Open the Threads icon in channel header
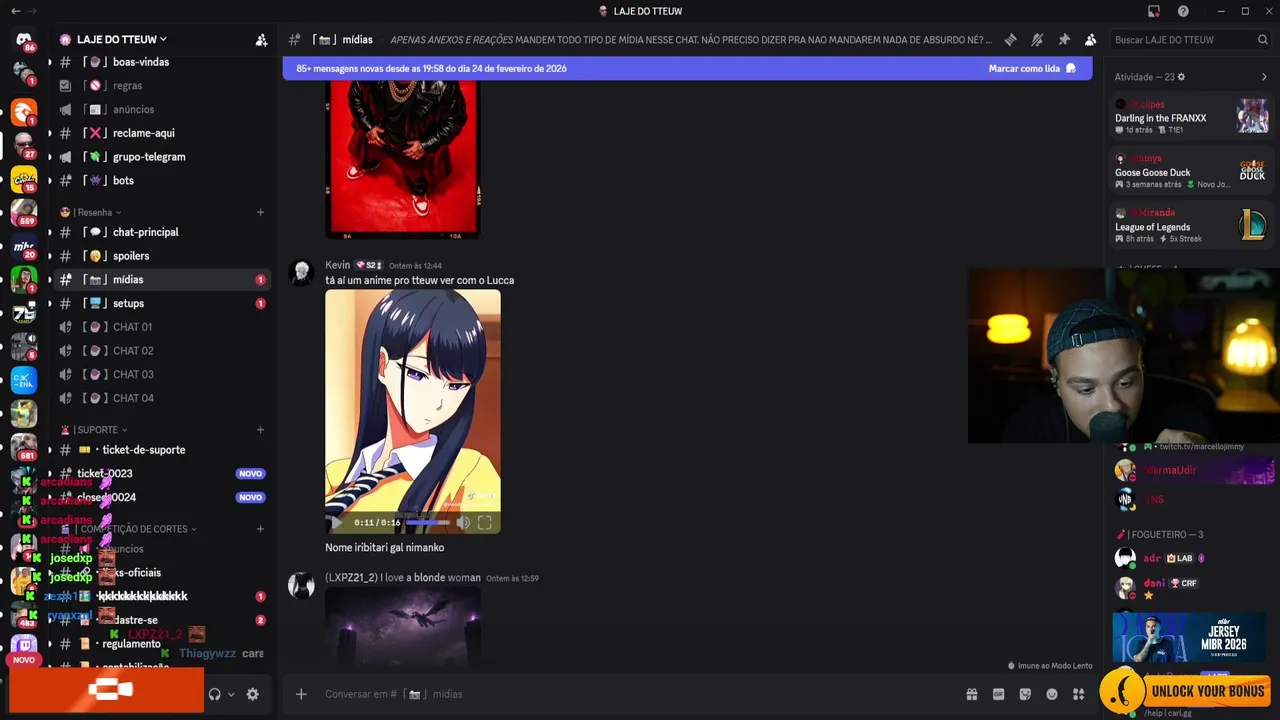The image size is (1280, 720). pos(1011,40)
